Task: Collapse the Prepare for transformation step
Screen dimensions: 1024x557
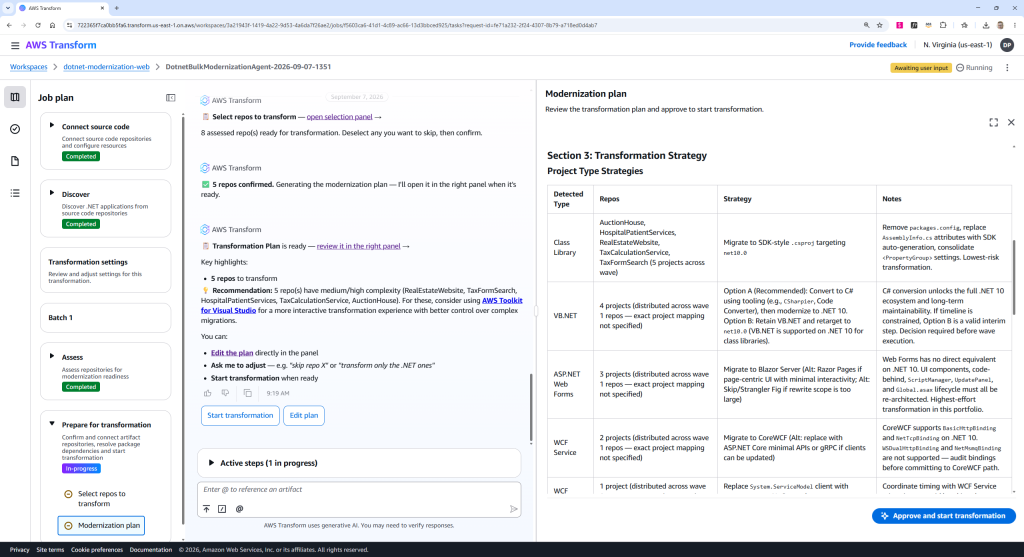Action: pyautogui.click(x=52, y=424)
